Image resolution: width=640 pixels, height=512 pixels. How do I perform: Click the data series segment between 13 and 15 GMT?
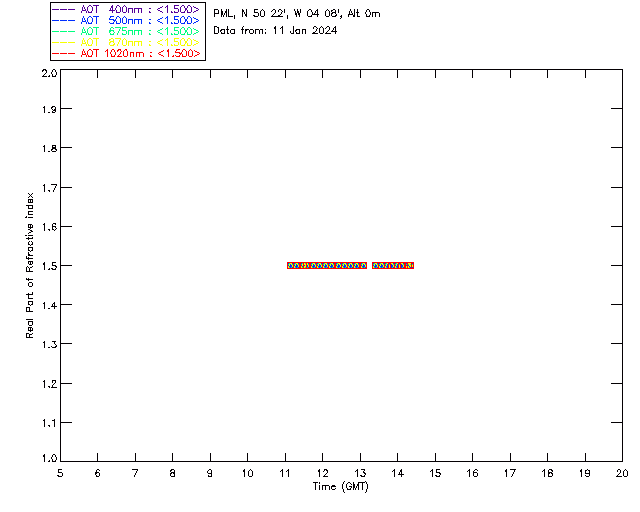click(393, 265)
